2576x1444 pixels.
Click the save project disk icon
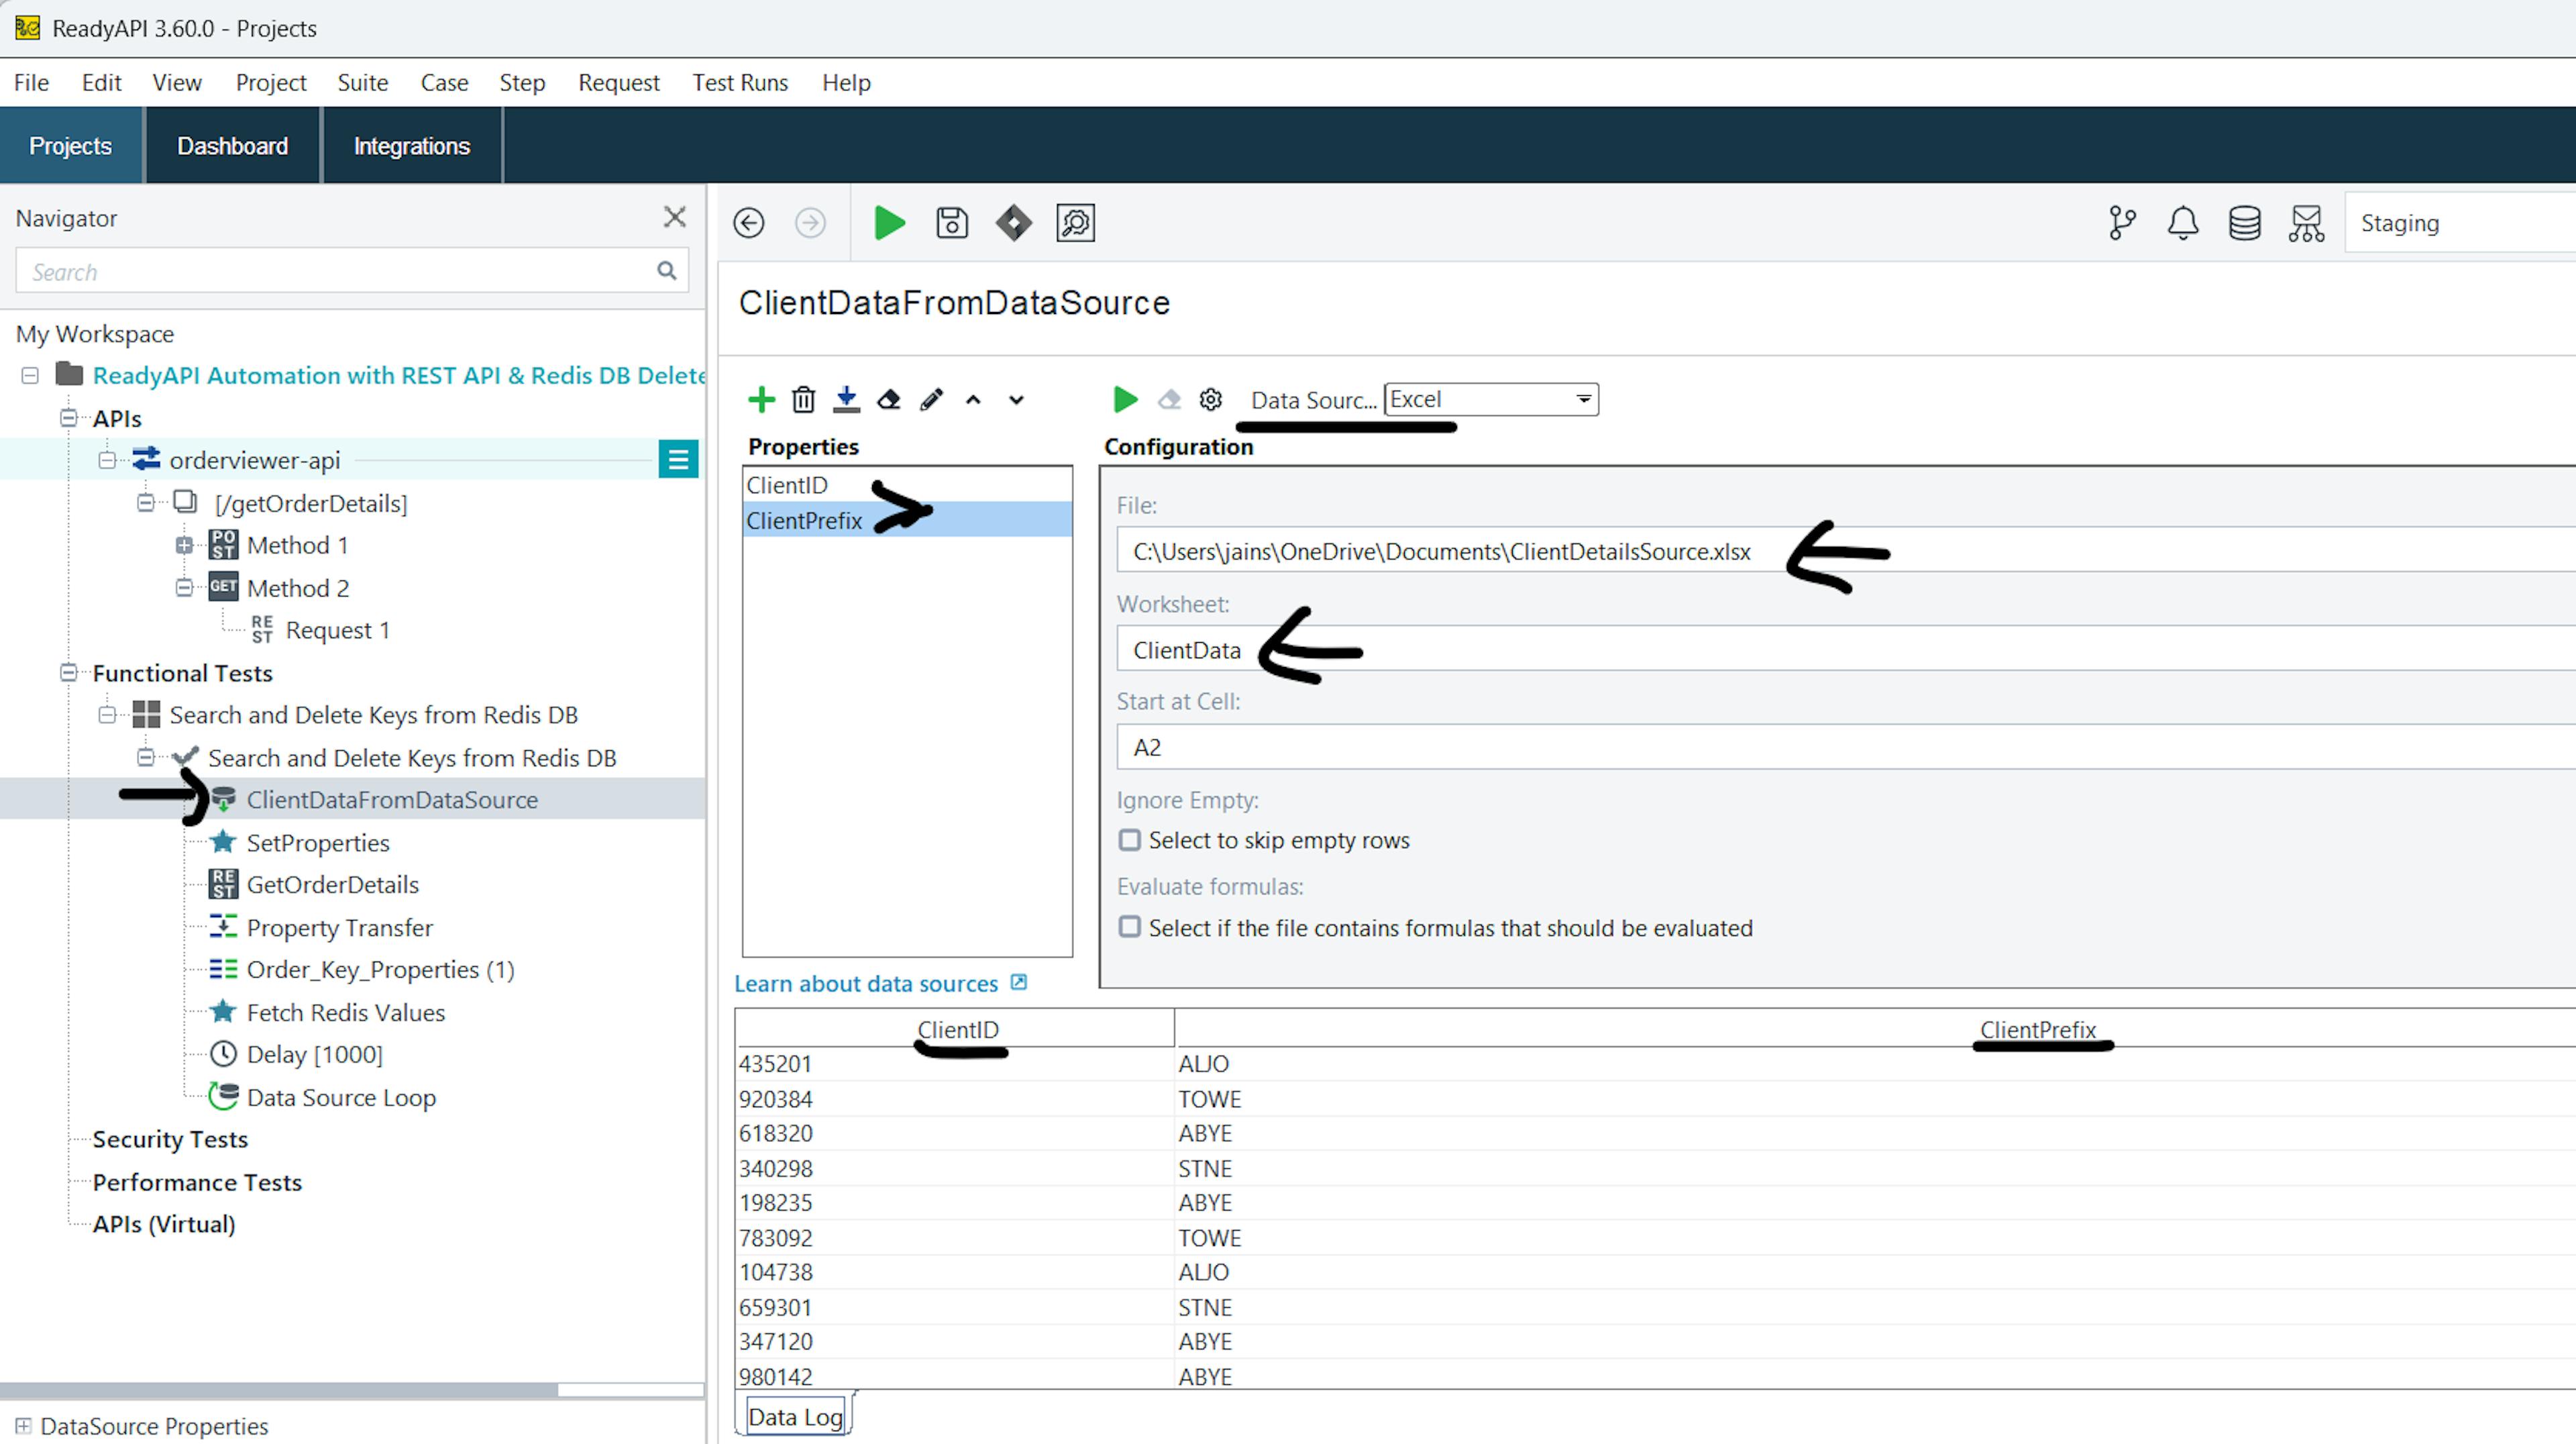951,223
